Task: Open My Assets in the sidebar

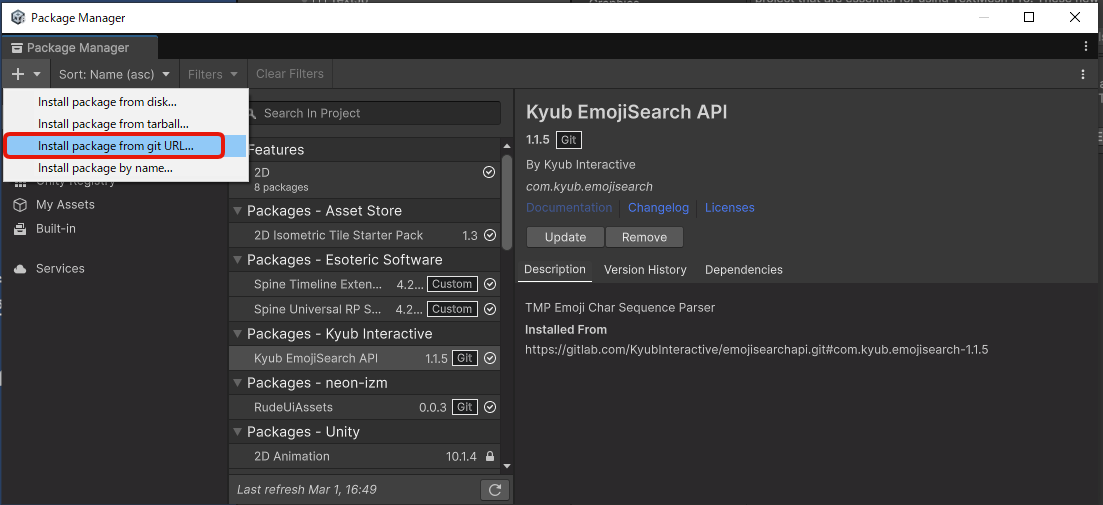Action: click(x=65, y=205)
